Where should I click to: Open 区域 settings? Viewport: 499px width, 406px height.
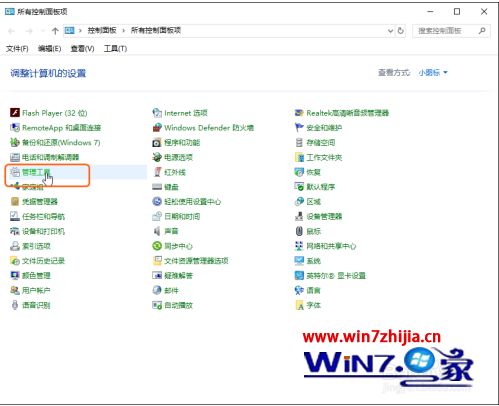click(308, 202)
